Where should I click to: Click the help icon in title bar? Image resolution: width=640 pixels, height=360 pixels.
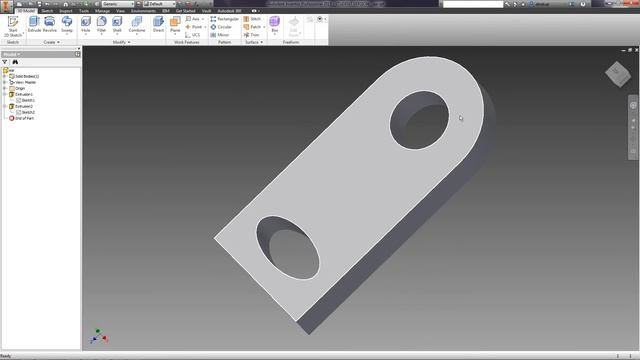[582, 4]
